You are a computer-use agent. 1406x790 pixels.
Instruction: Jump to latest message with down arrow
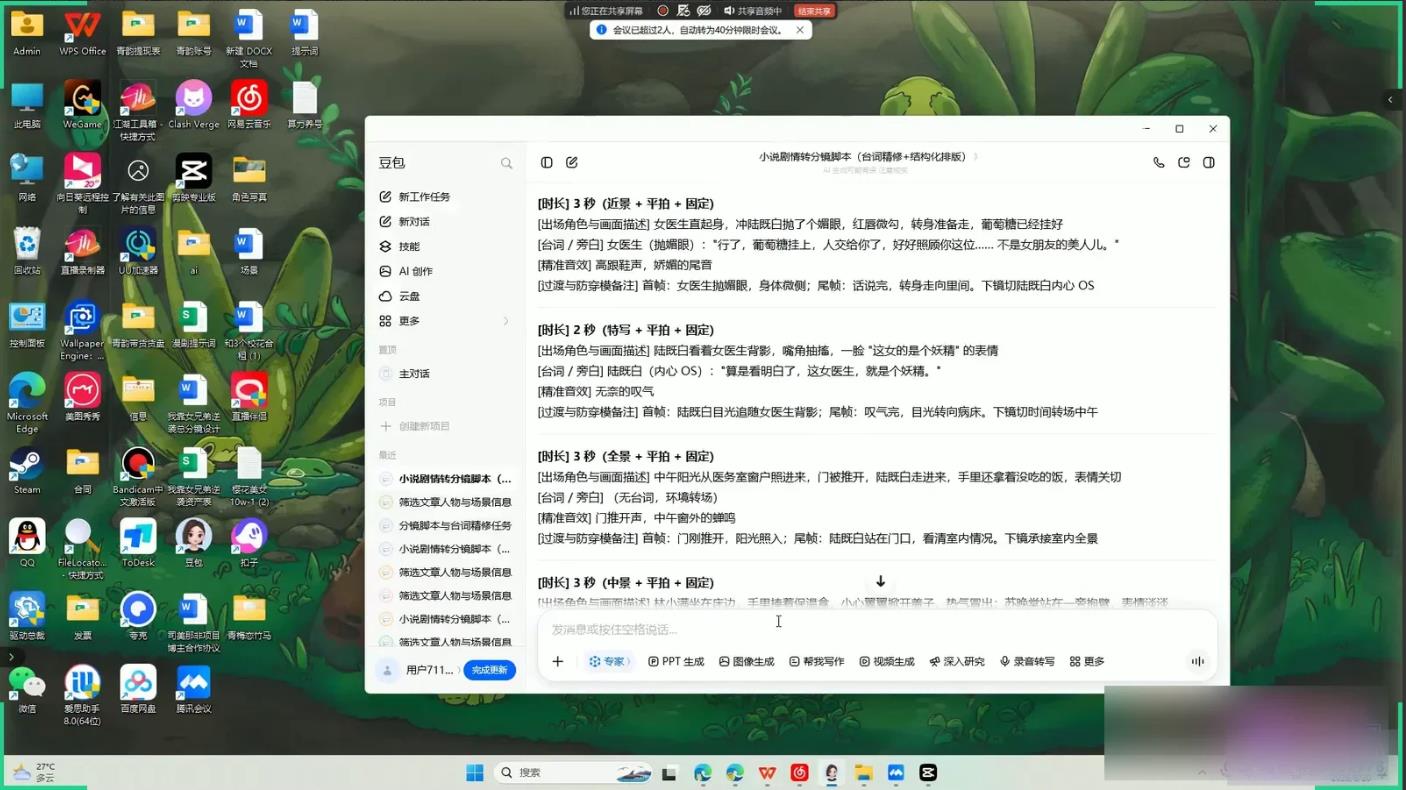(x=880, y=581)
